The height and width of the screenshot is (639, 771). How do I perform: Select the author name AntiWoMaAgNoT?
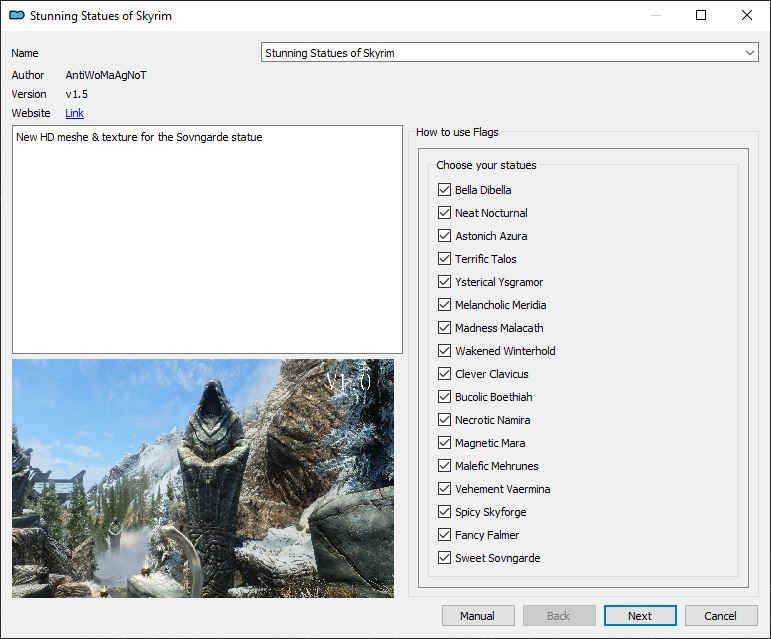(x=106, y=75)
